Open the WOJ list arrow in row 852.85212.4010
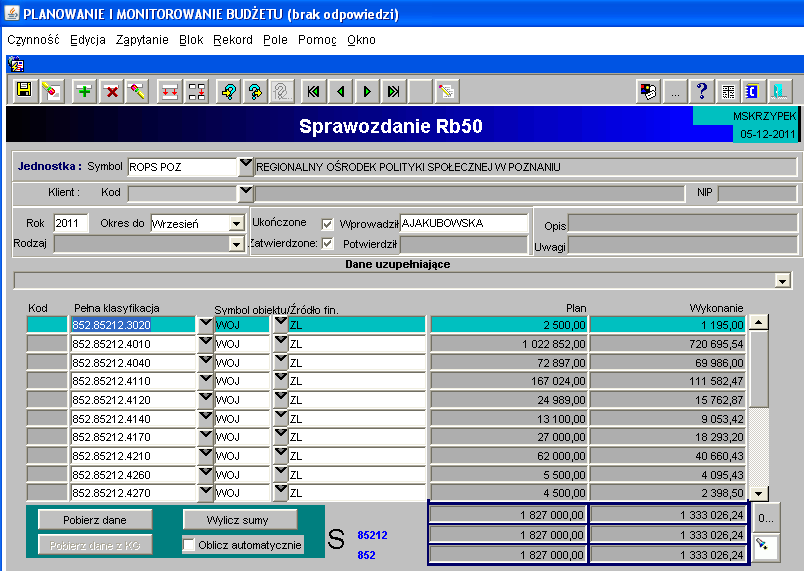 pyautogui.click(x=280, y=343)
